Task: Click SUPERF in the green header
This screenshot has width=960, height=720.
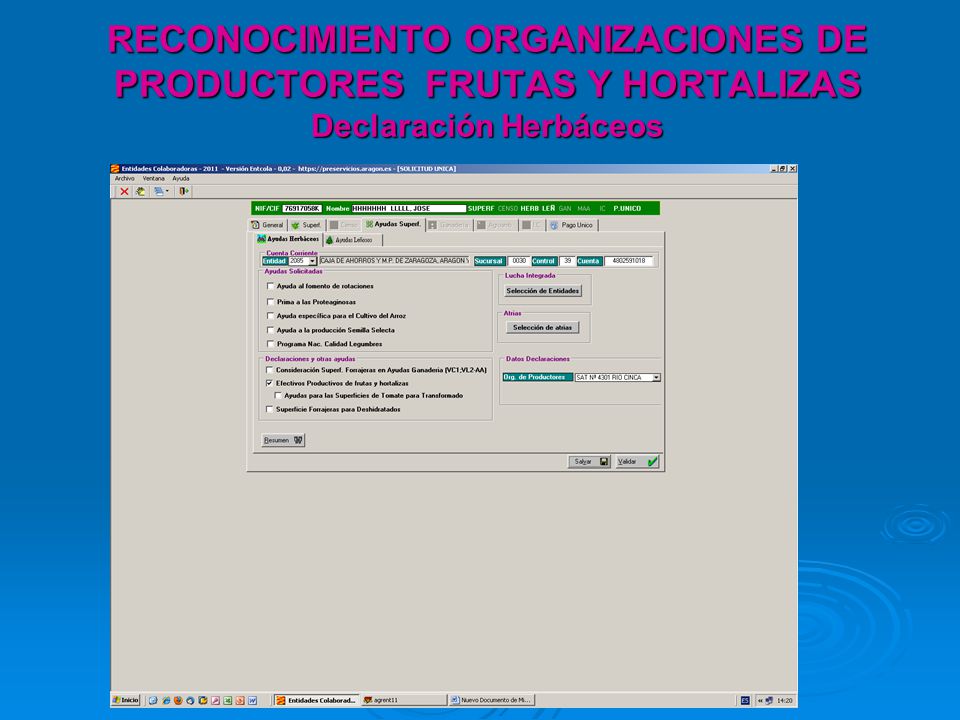Action: click(x=481, y=209)
